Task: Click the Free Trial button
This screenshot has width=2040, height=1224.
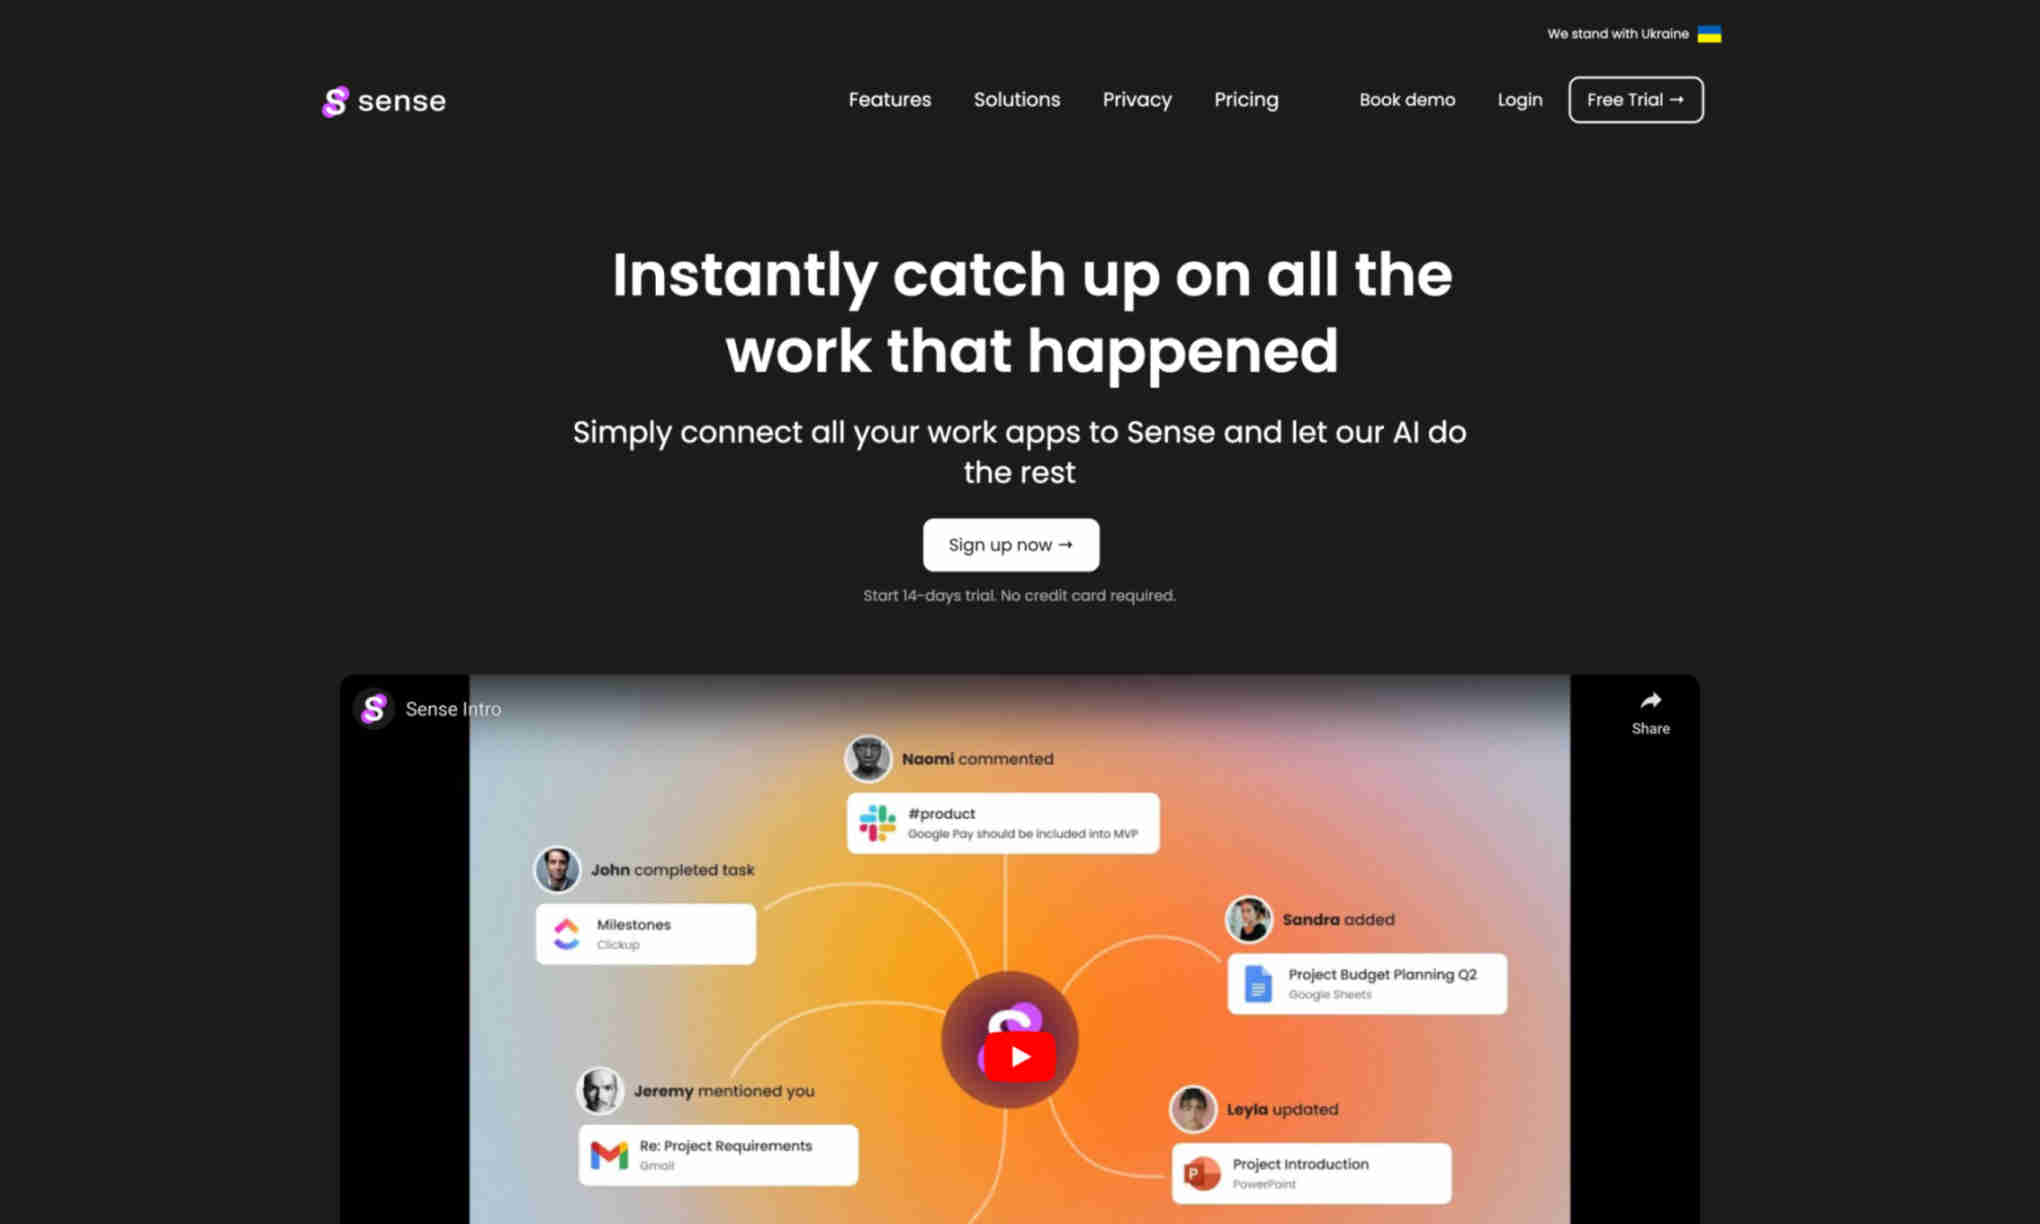Action: coord(1635,99)
